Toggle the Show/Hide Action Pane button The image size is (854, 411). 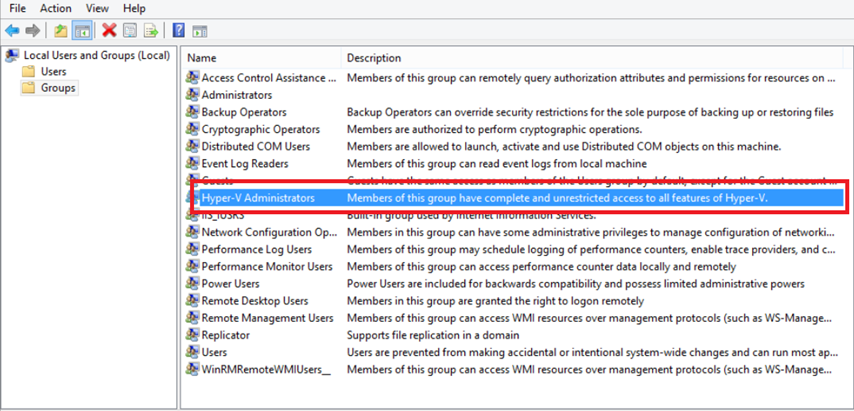pyautogui.click(x=200, y=31)
